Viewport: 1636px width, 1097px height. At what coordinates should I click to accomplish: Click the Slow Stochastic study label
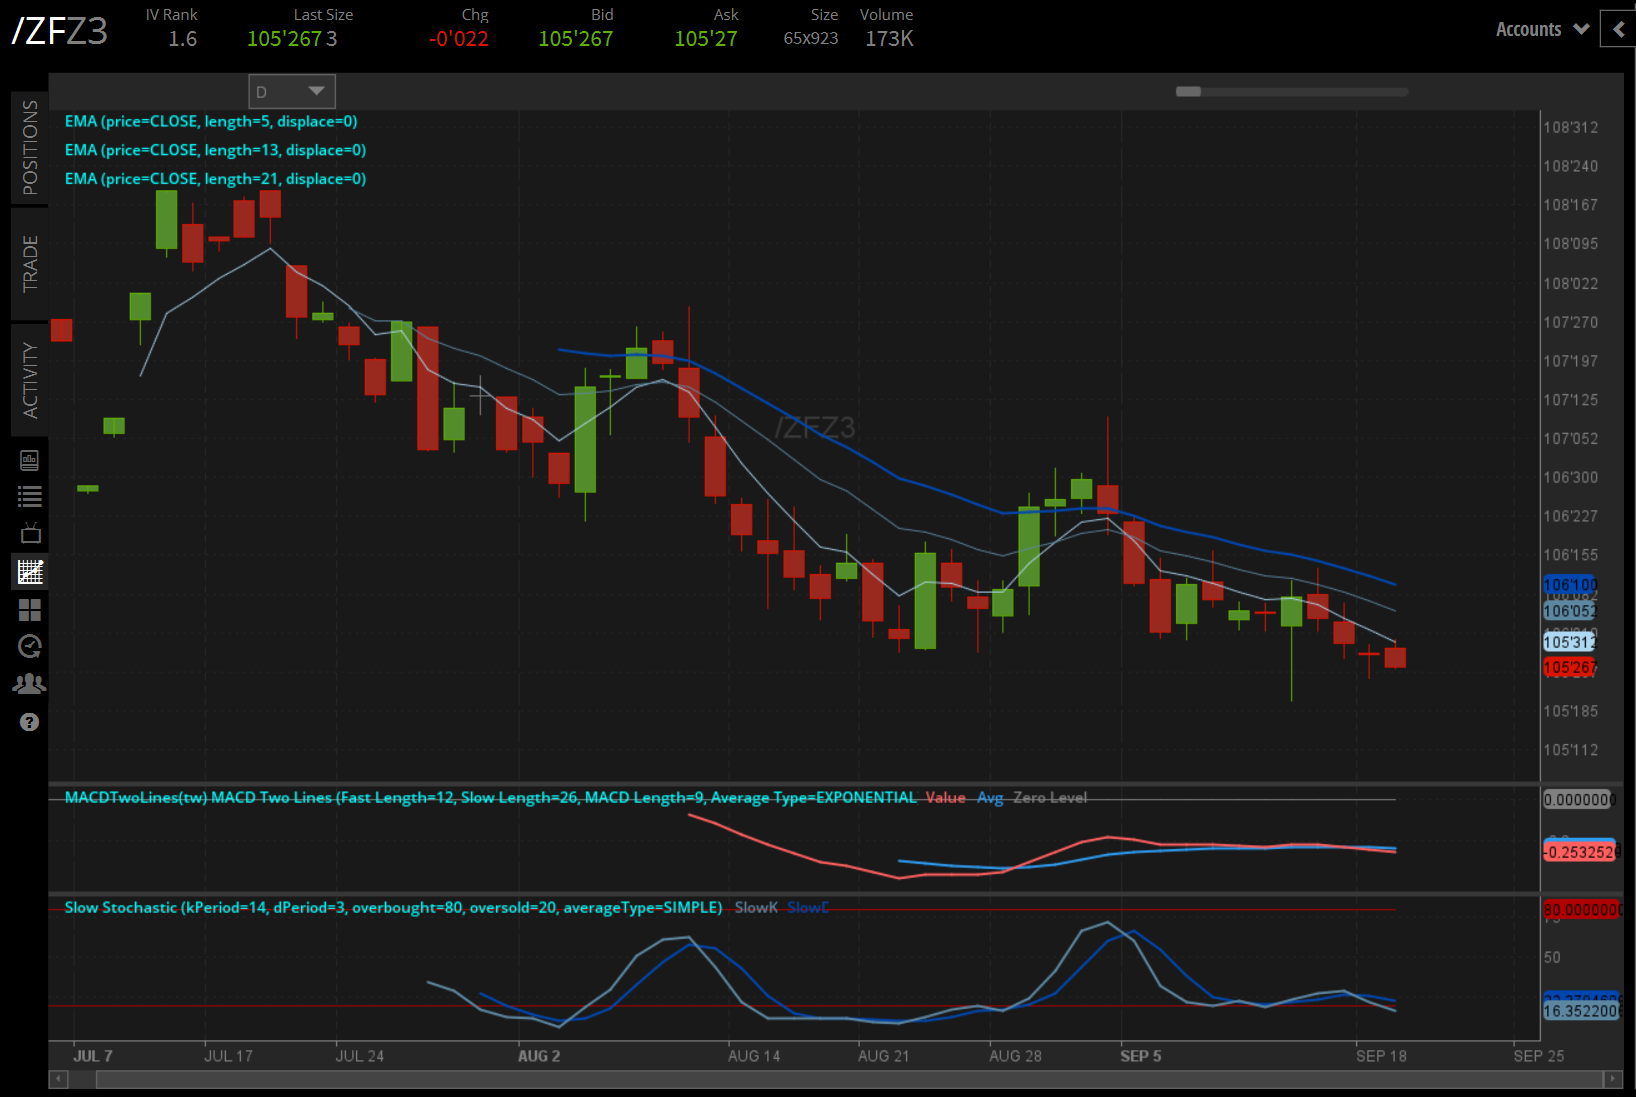392,908
